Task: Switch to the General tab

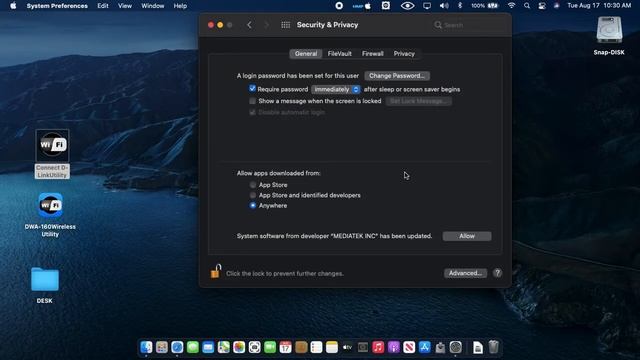Action: pyautogui.click(x=306, y=53)
